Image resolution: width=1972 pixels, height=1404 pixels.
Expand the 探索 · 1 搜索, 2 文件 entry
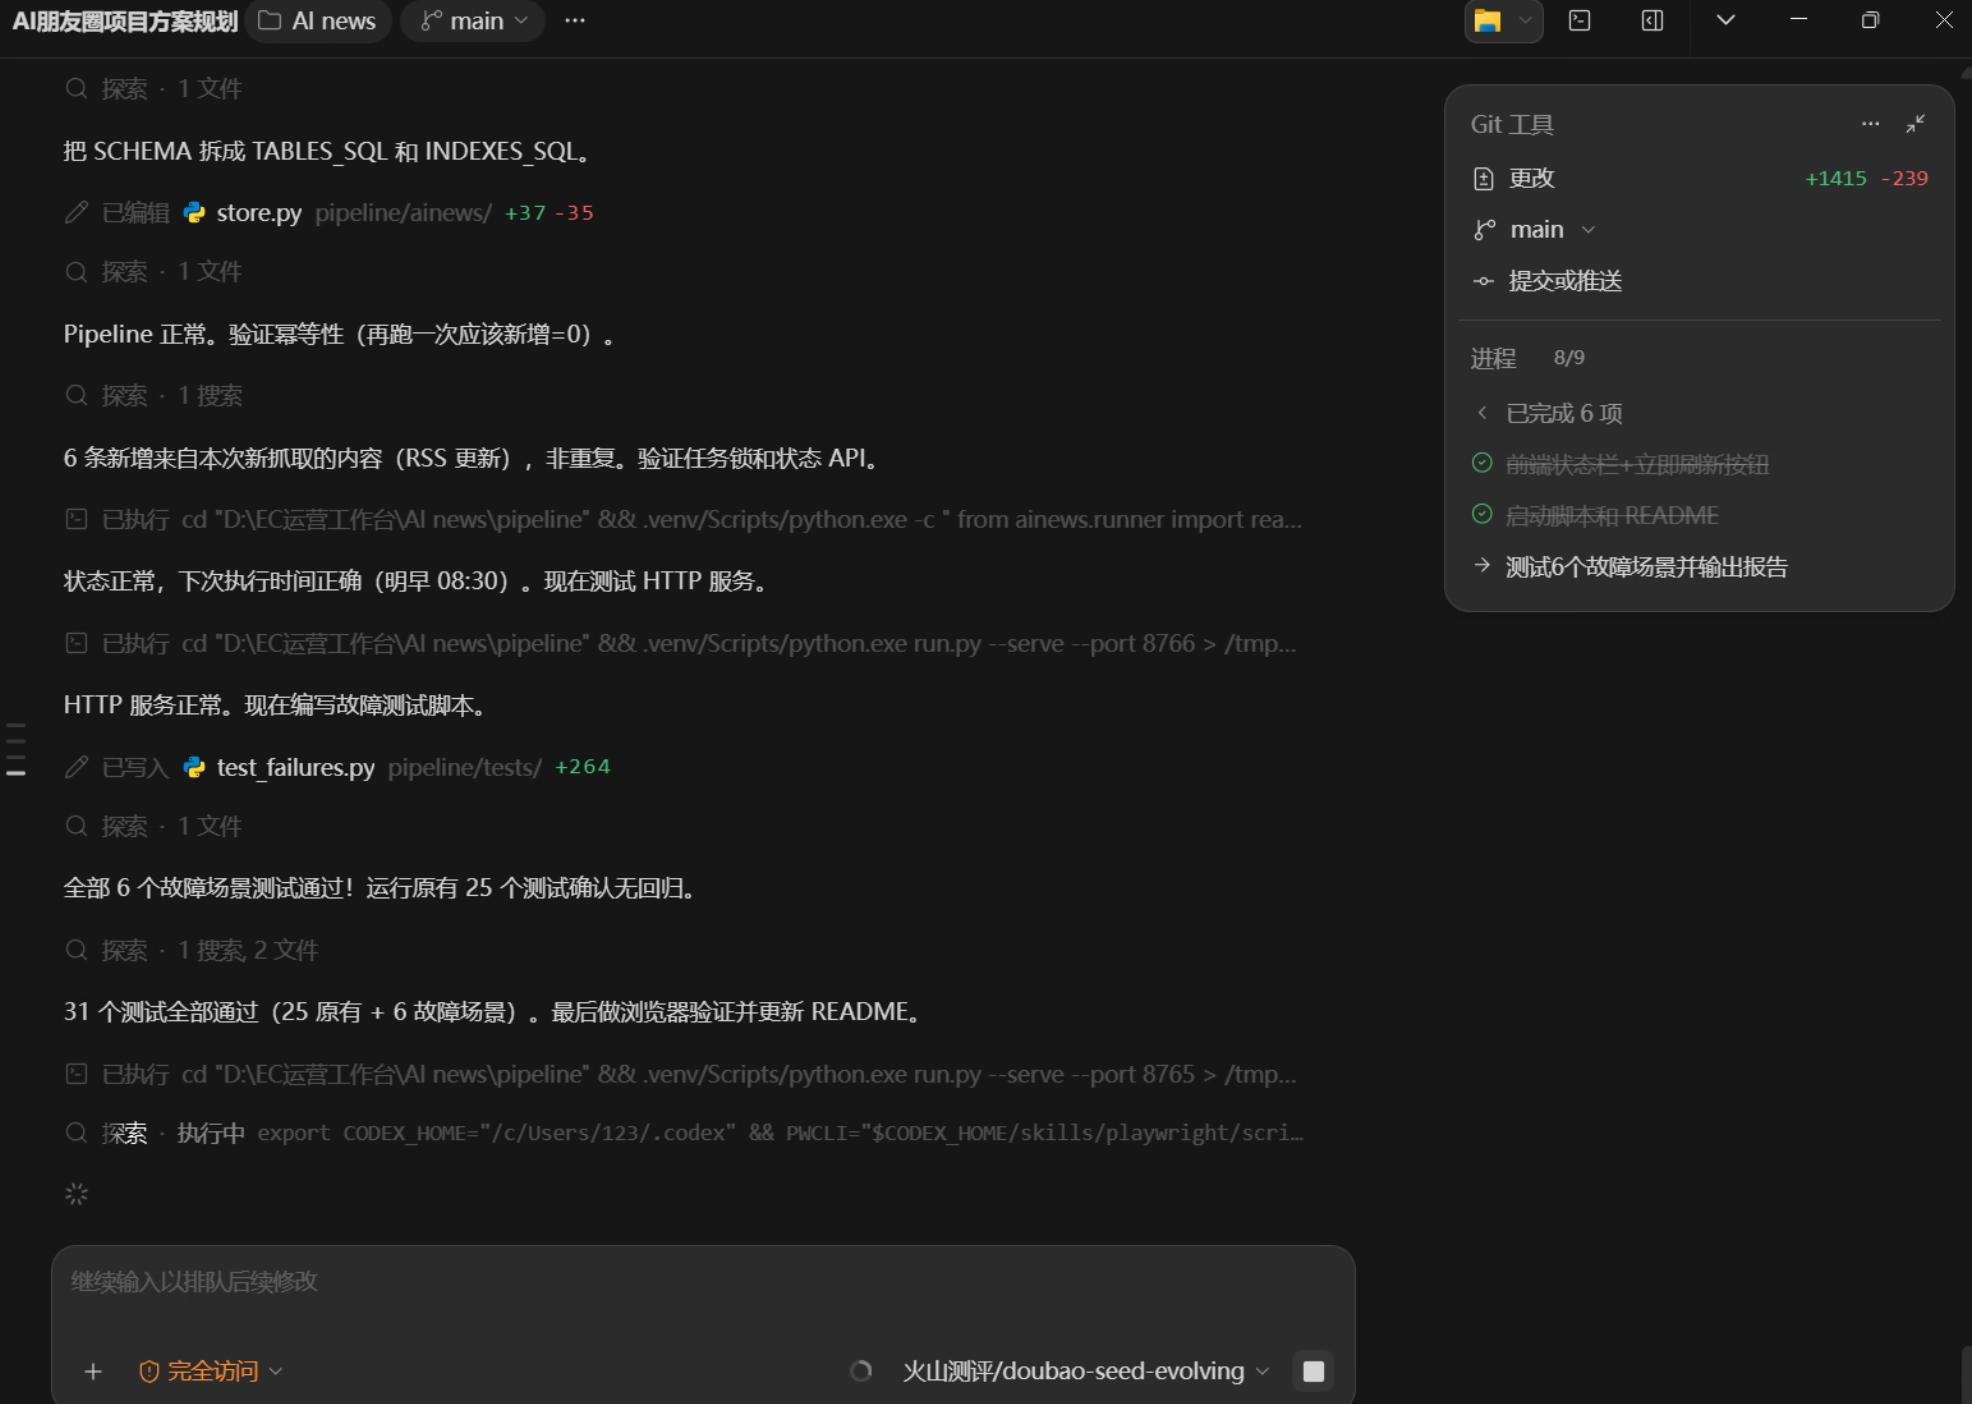point(192,950)
